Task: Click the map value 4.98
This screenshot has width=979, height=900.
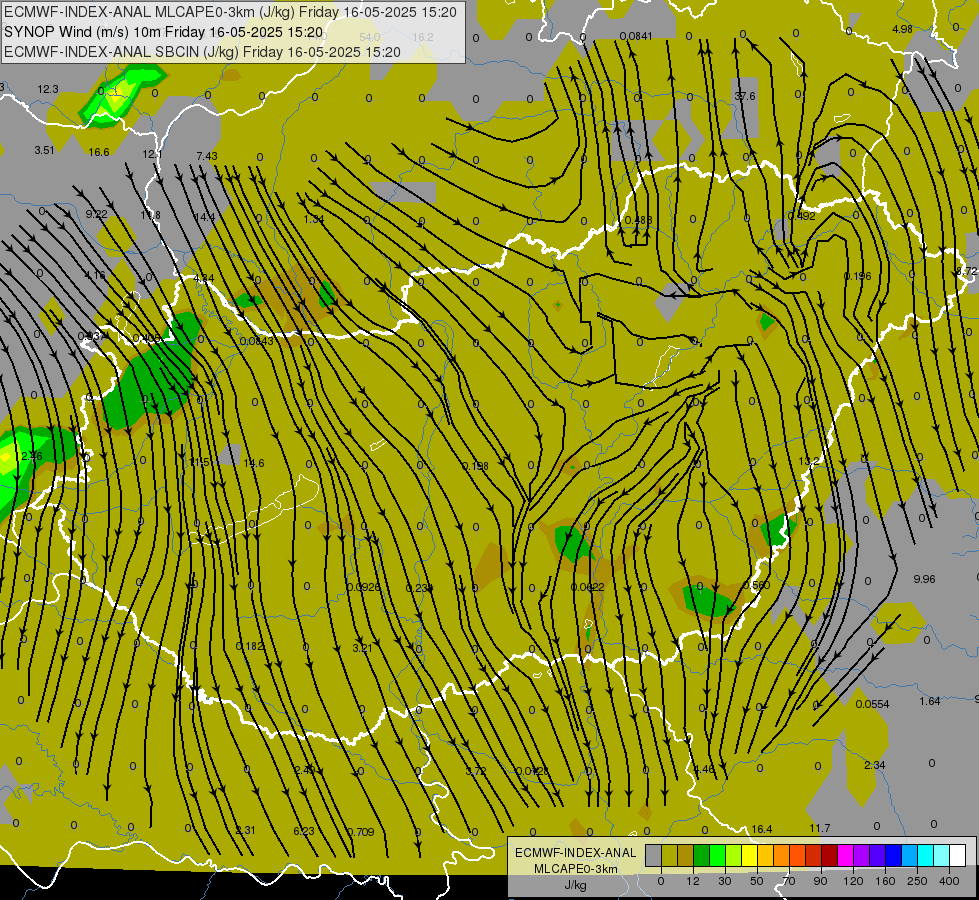Action: coord(902,29)
